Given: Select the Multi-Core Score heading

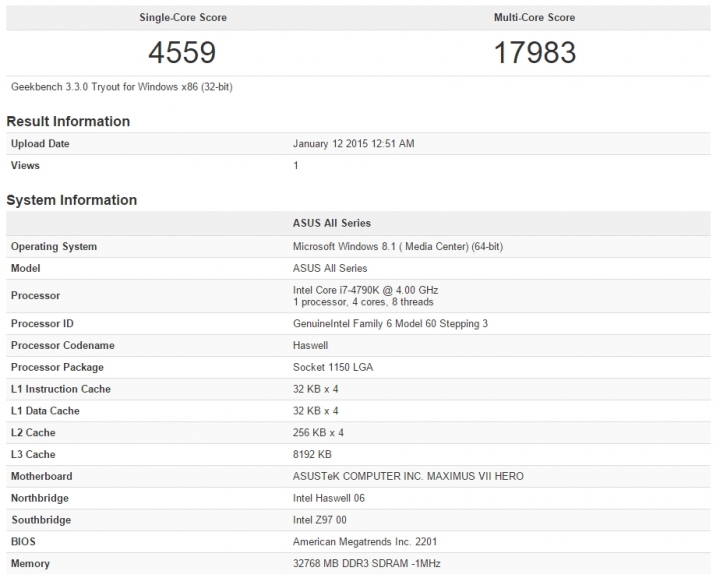Looking at the screenshot, I should tap(534, 17).
